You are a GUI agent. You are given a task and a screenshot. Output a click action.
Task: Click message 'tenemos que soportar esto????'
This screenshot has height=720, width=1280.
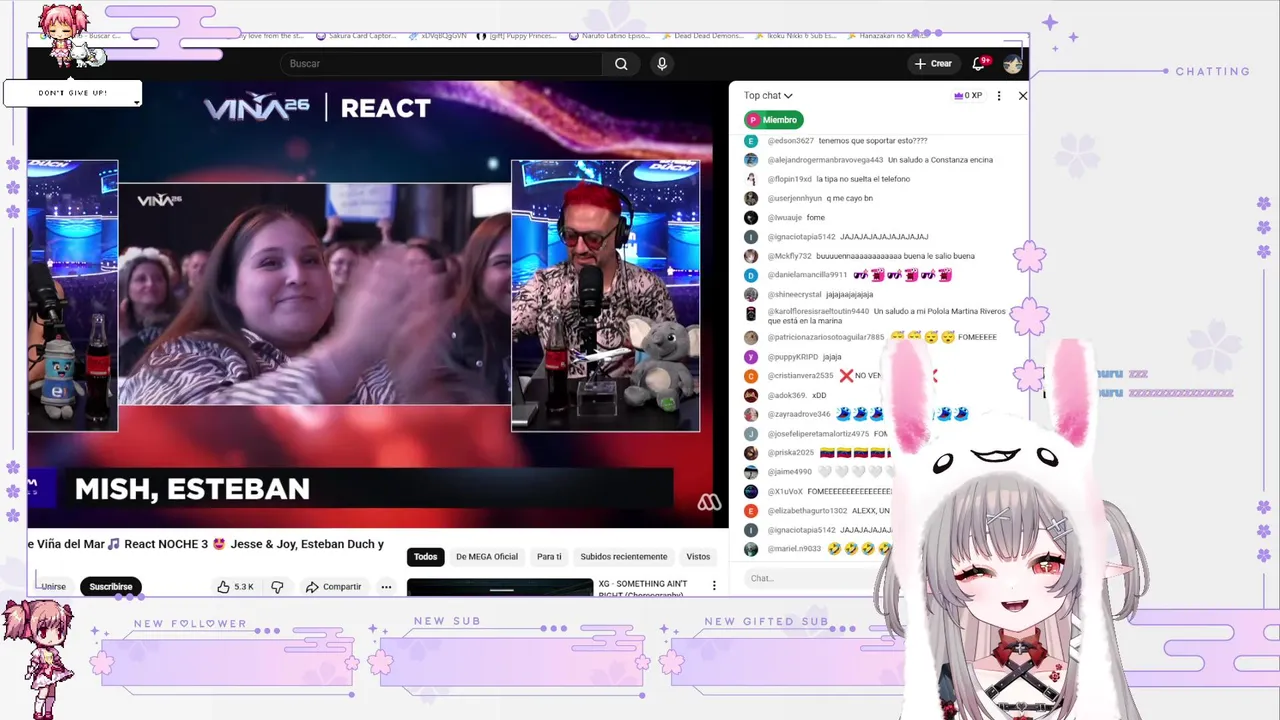coord(873,141)
